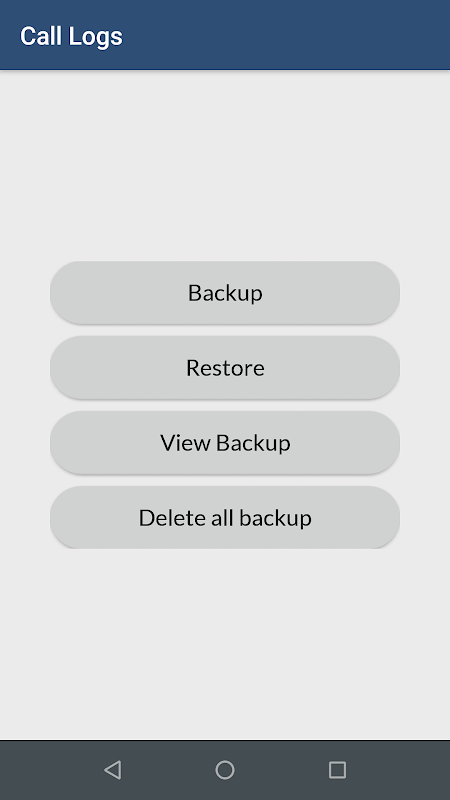Remove every backup with the bottom button
The height and width of the screenshot is (800, 450).
[x=225, y=518]
